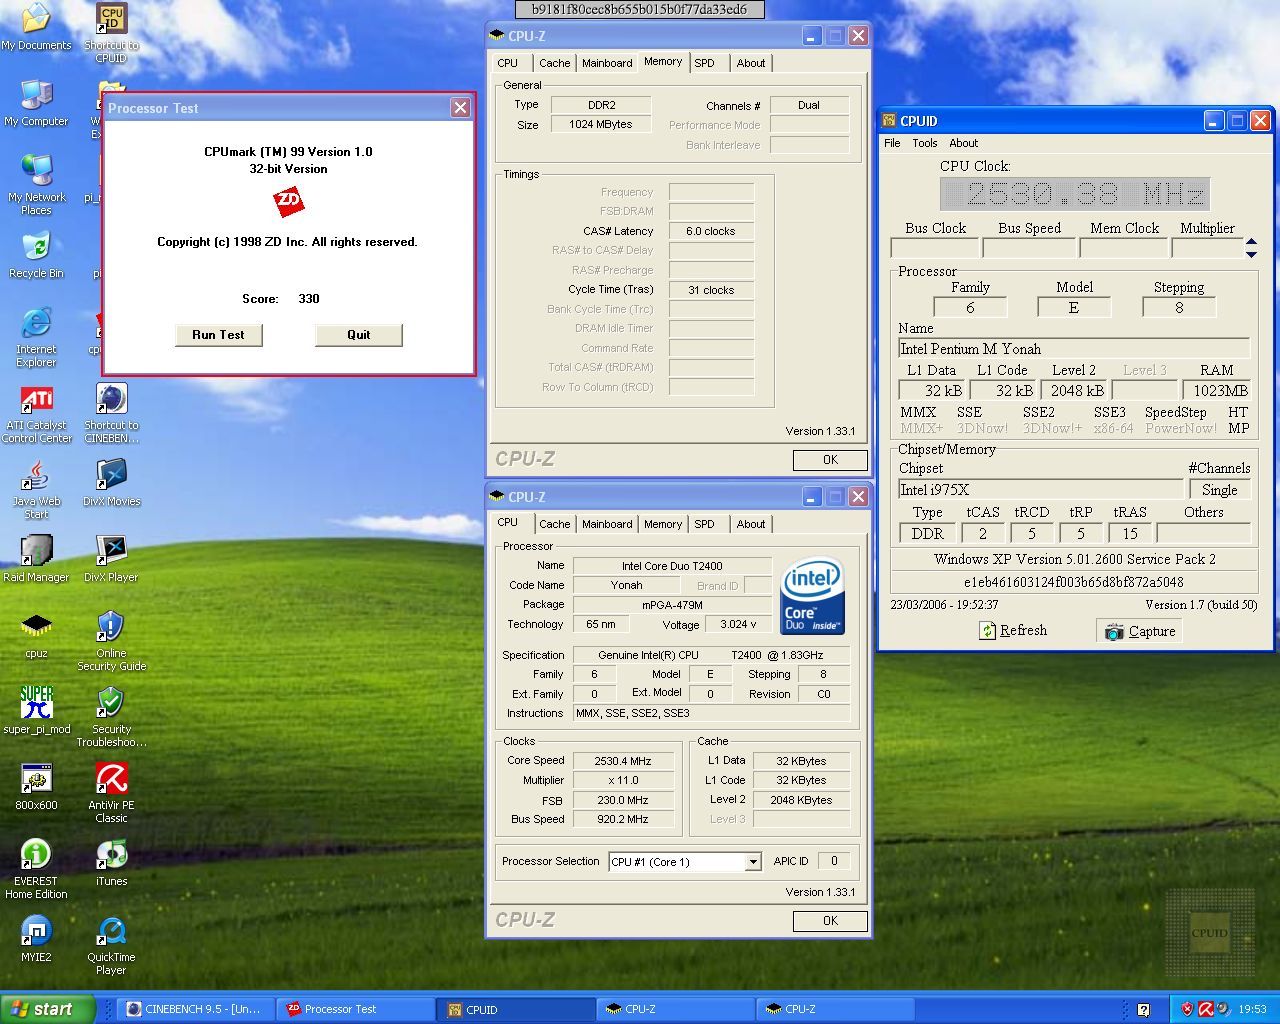The image size is (1280, 1024).
Task: Switch to the SPD tab in upper CPU-Z
Action: tap(705, 63)
